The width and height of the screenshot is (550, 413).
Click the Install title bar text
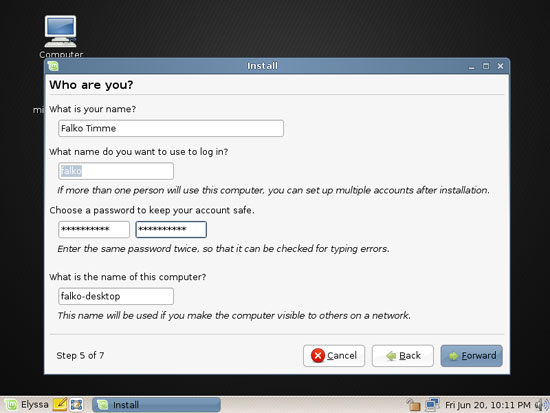262,66
